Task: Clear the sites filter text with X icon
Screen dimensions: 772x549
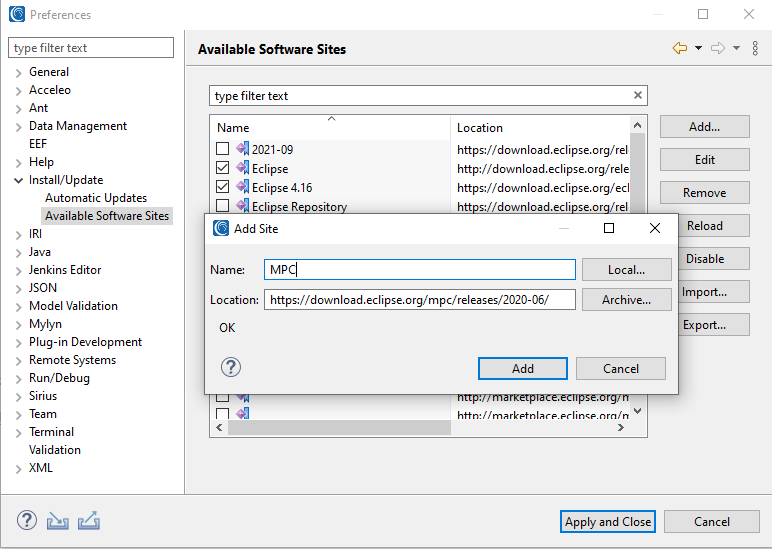Action: click(x=638, y=95)
